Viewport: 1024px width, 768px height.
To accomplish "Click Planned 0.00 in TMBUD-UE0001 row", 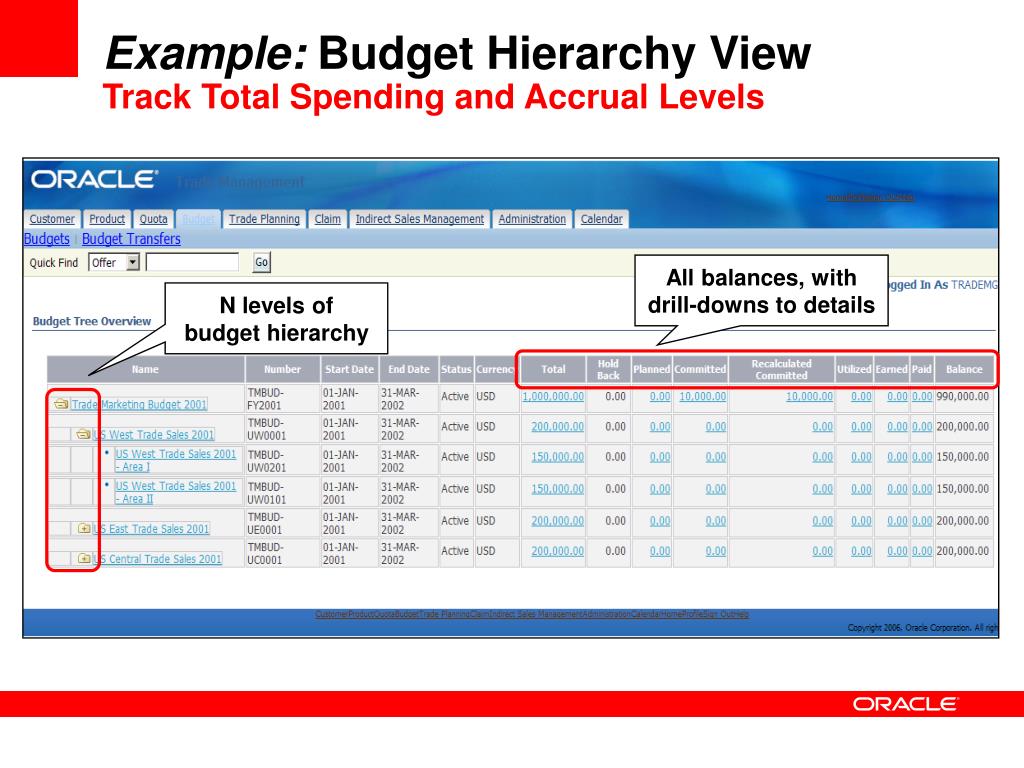I will point(660,520).
